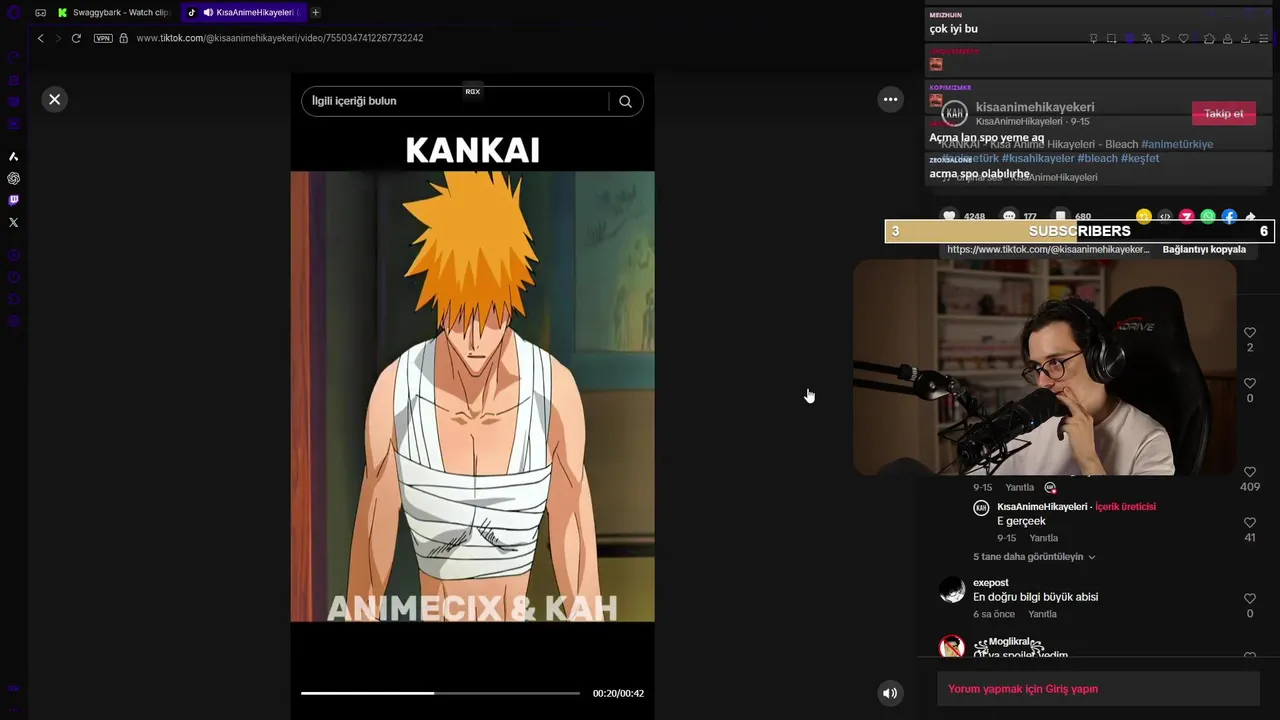Open the Aria sidebar icon above ChatGPT

[x=13, y=156]
